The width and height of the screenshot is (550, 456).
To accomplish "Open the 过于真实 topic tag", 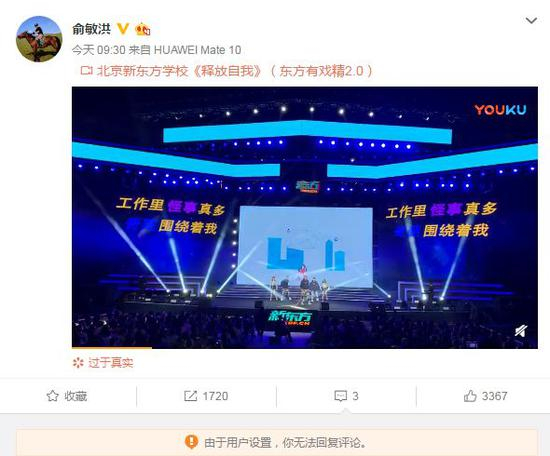I will pos(110,363).
